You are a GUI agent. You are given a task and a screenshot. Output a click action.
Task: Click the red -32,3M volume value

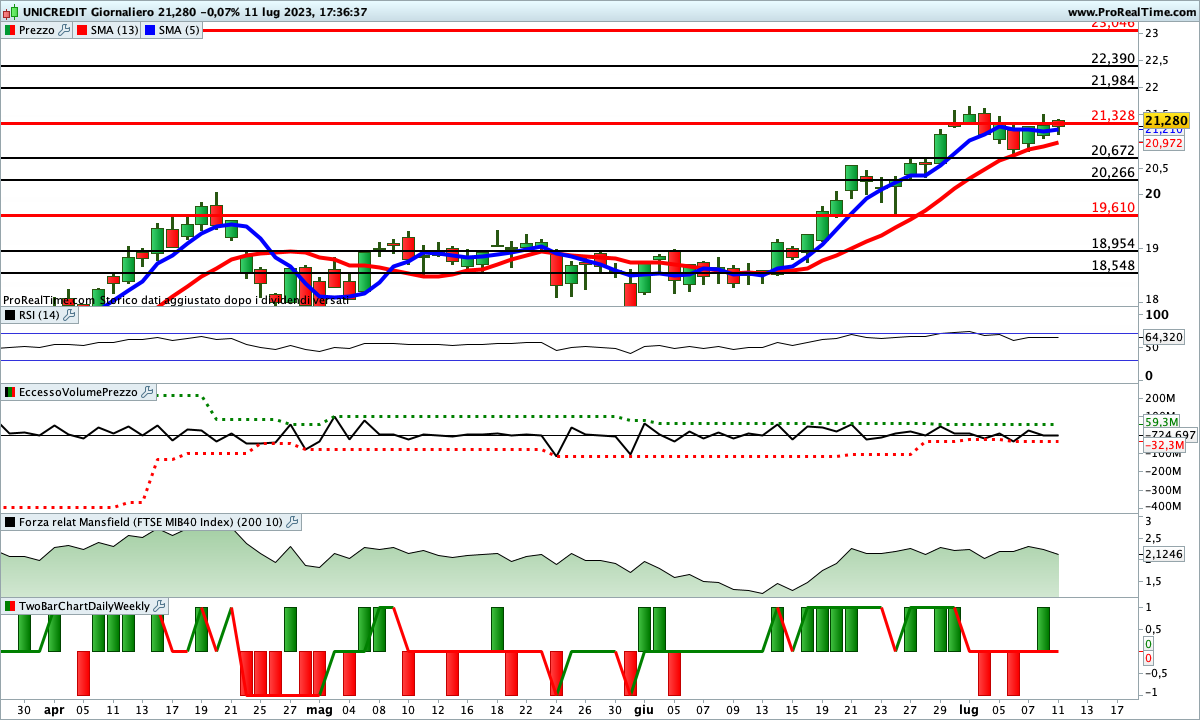pyautogui.click(x=1163, y=444)
